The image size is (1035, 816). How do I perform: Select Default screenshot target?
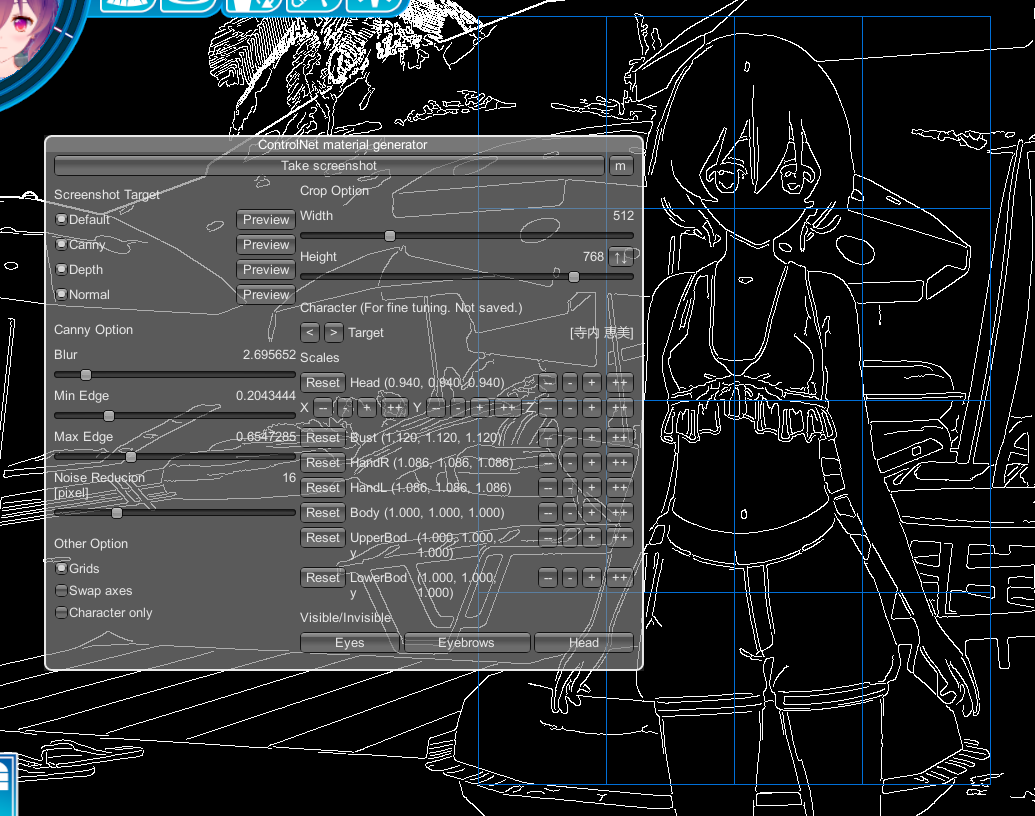pyautogui.click(x=61, y=219)
